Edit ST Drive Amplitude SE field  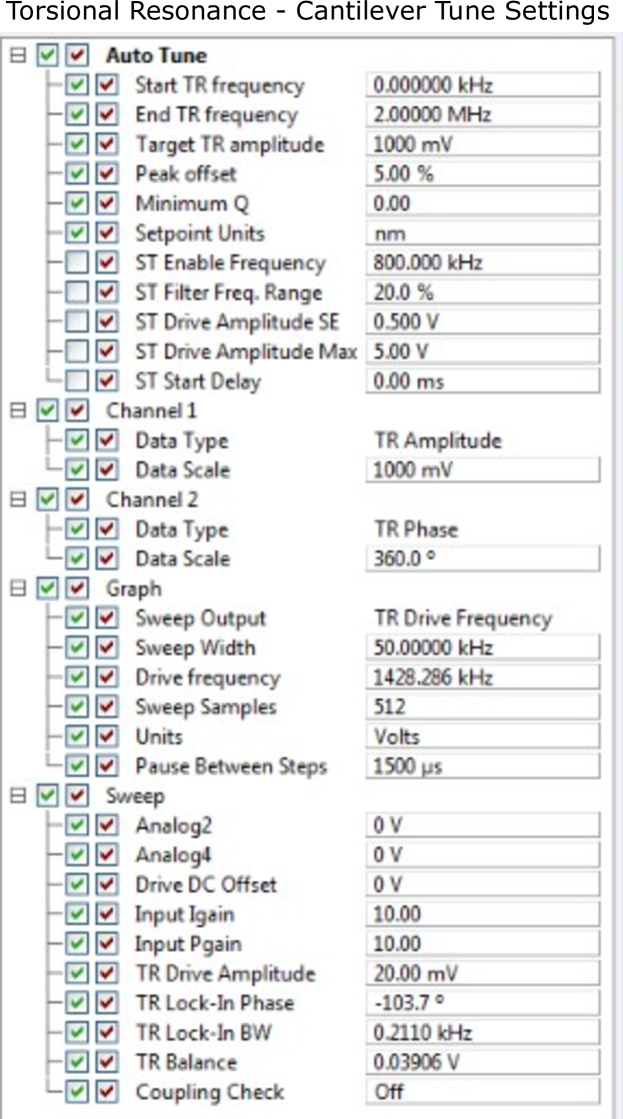483,323
